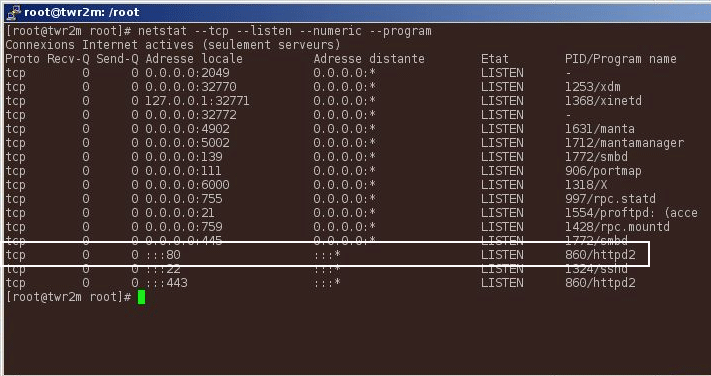Click the highlighted 860/httpd2 entry on port 80
711x376 pixels.
(x=600, y=255)
